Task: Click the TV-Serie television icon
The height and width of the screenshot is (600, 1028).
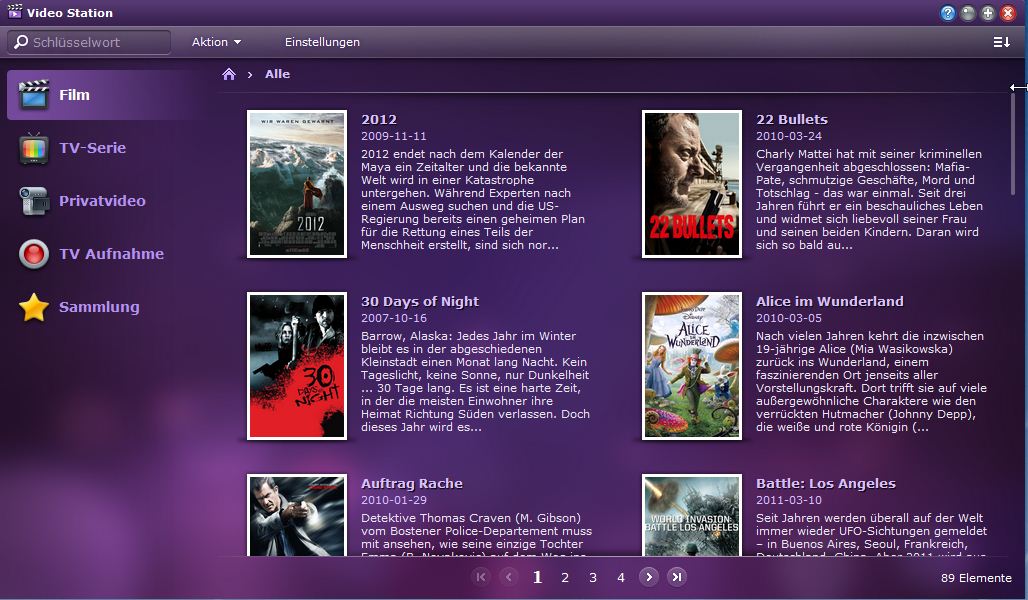Action: (x=33, y=148)
